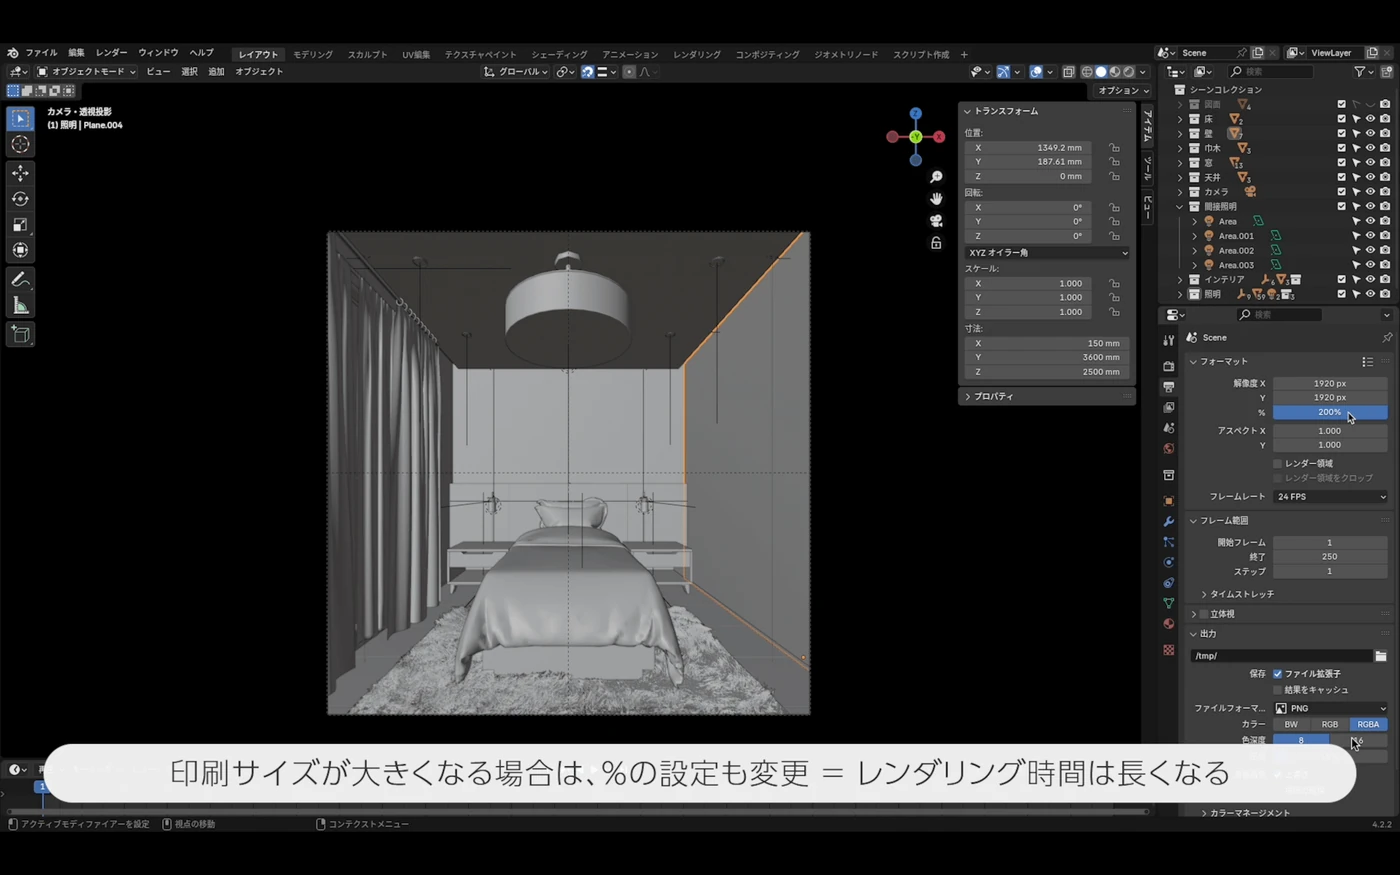Open the Physics properties tab icon
The width and height of the screenshot is (1400, 875).
coord(1168,562)
